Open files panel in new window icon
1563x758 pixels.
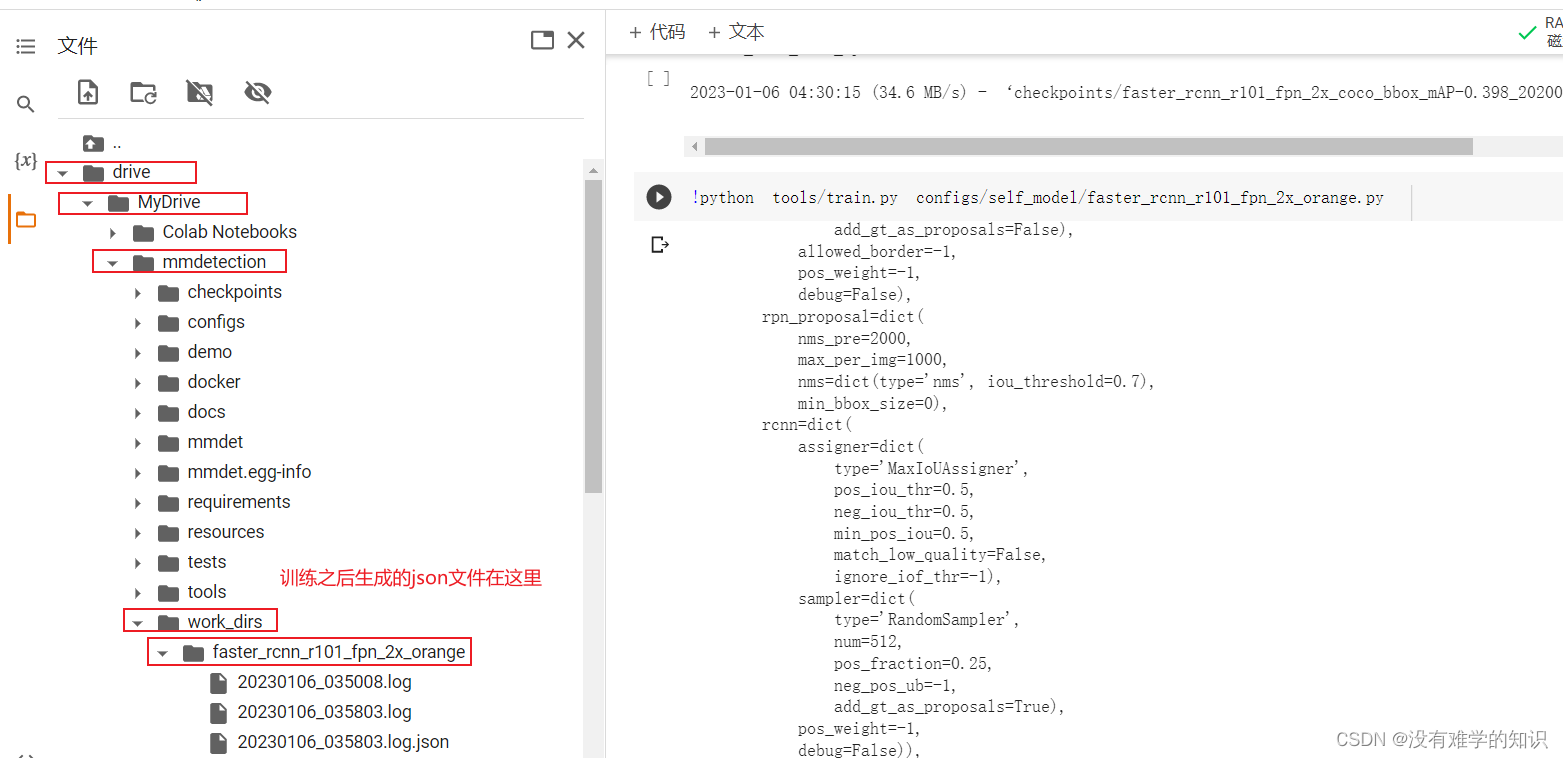point(542,40)
